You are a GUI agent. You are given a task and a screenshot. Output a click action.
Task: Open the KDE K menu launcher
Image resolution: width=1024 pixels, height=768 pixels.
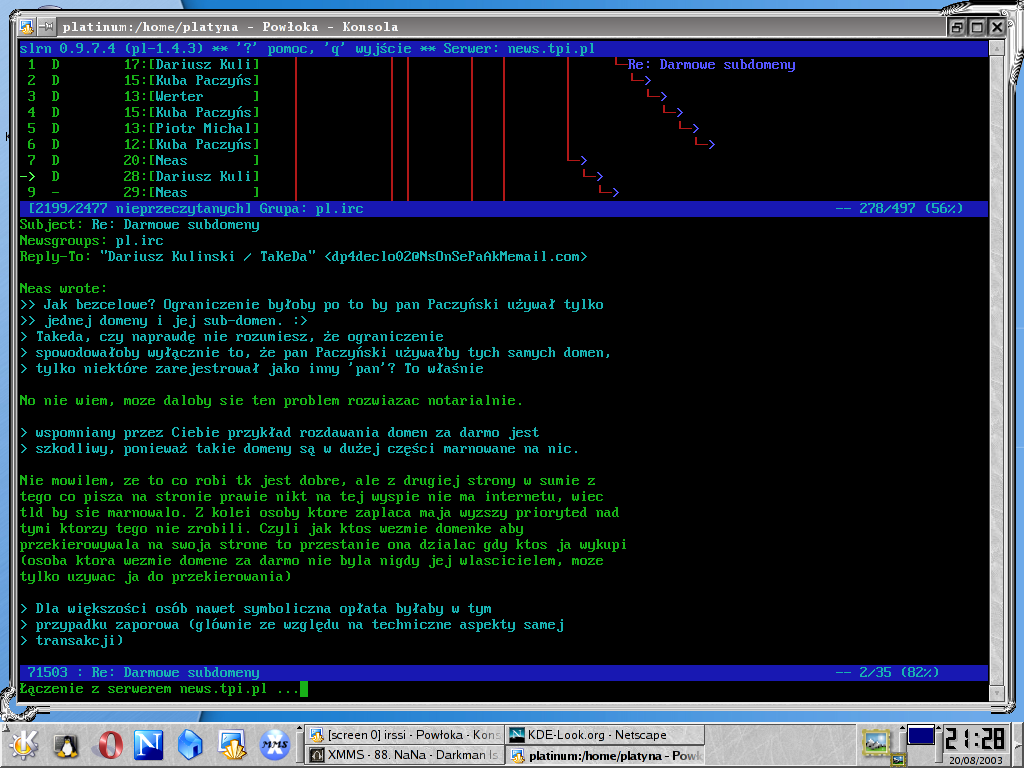[24, 744]
